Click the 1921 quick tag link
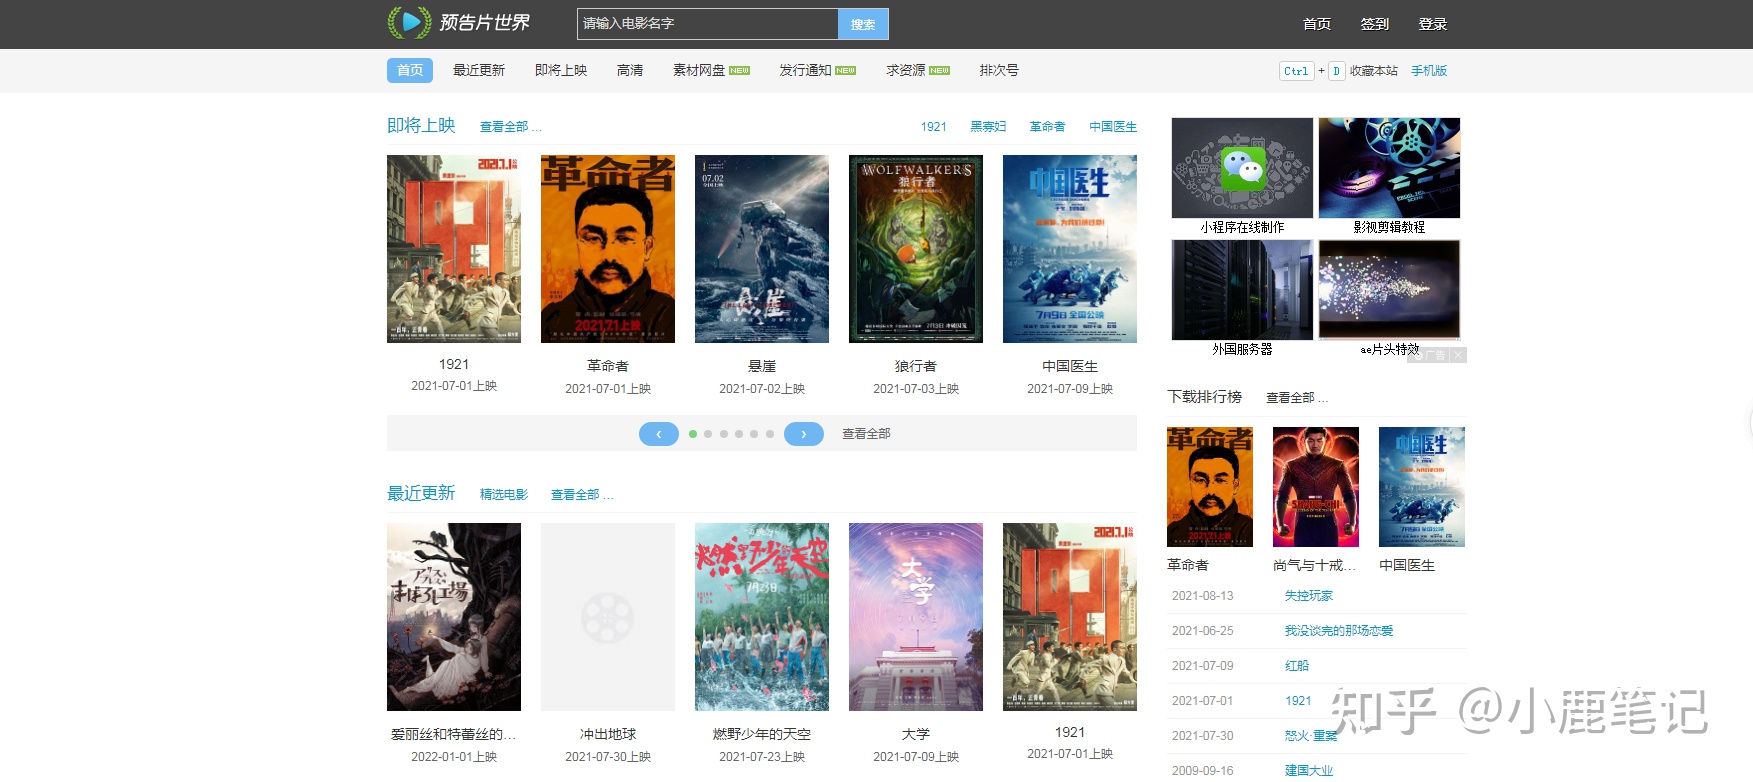The image size is (1753, 782). click(x=934, y=127)
